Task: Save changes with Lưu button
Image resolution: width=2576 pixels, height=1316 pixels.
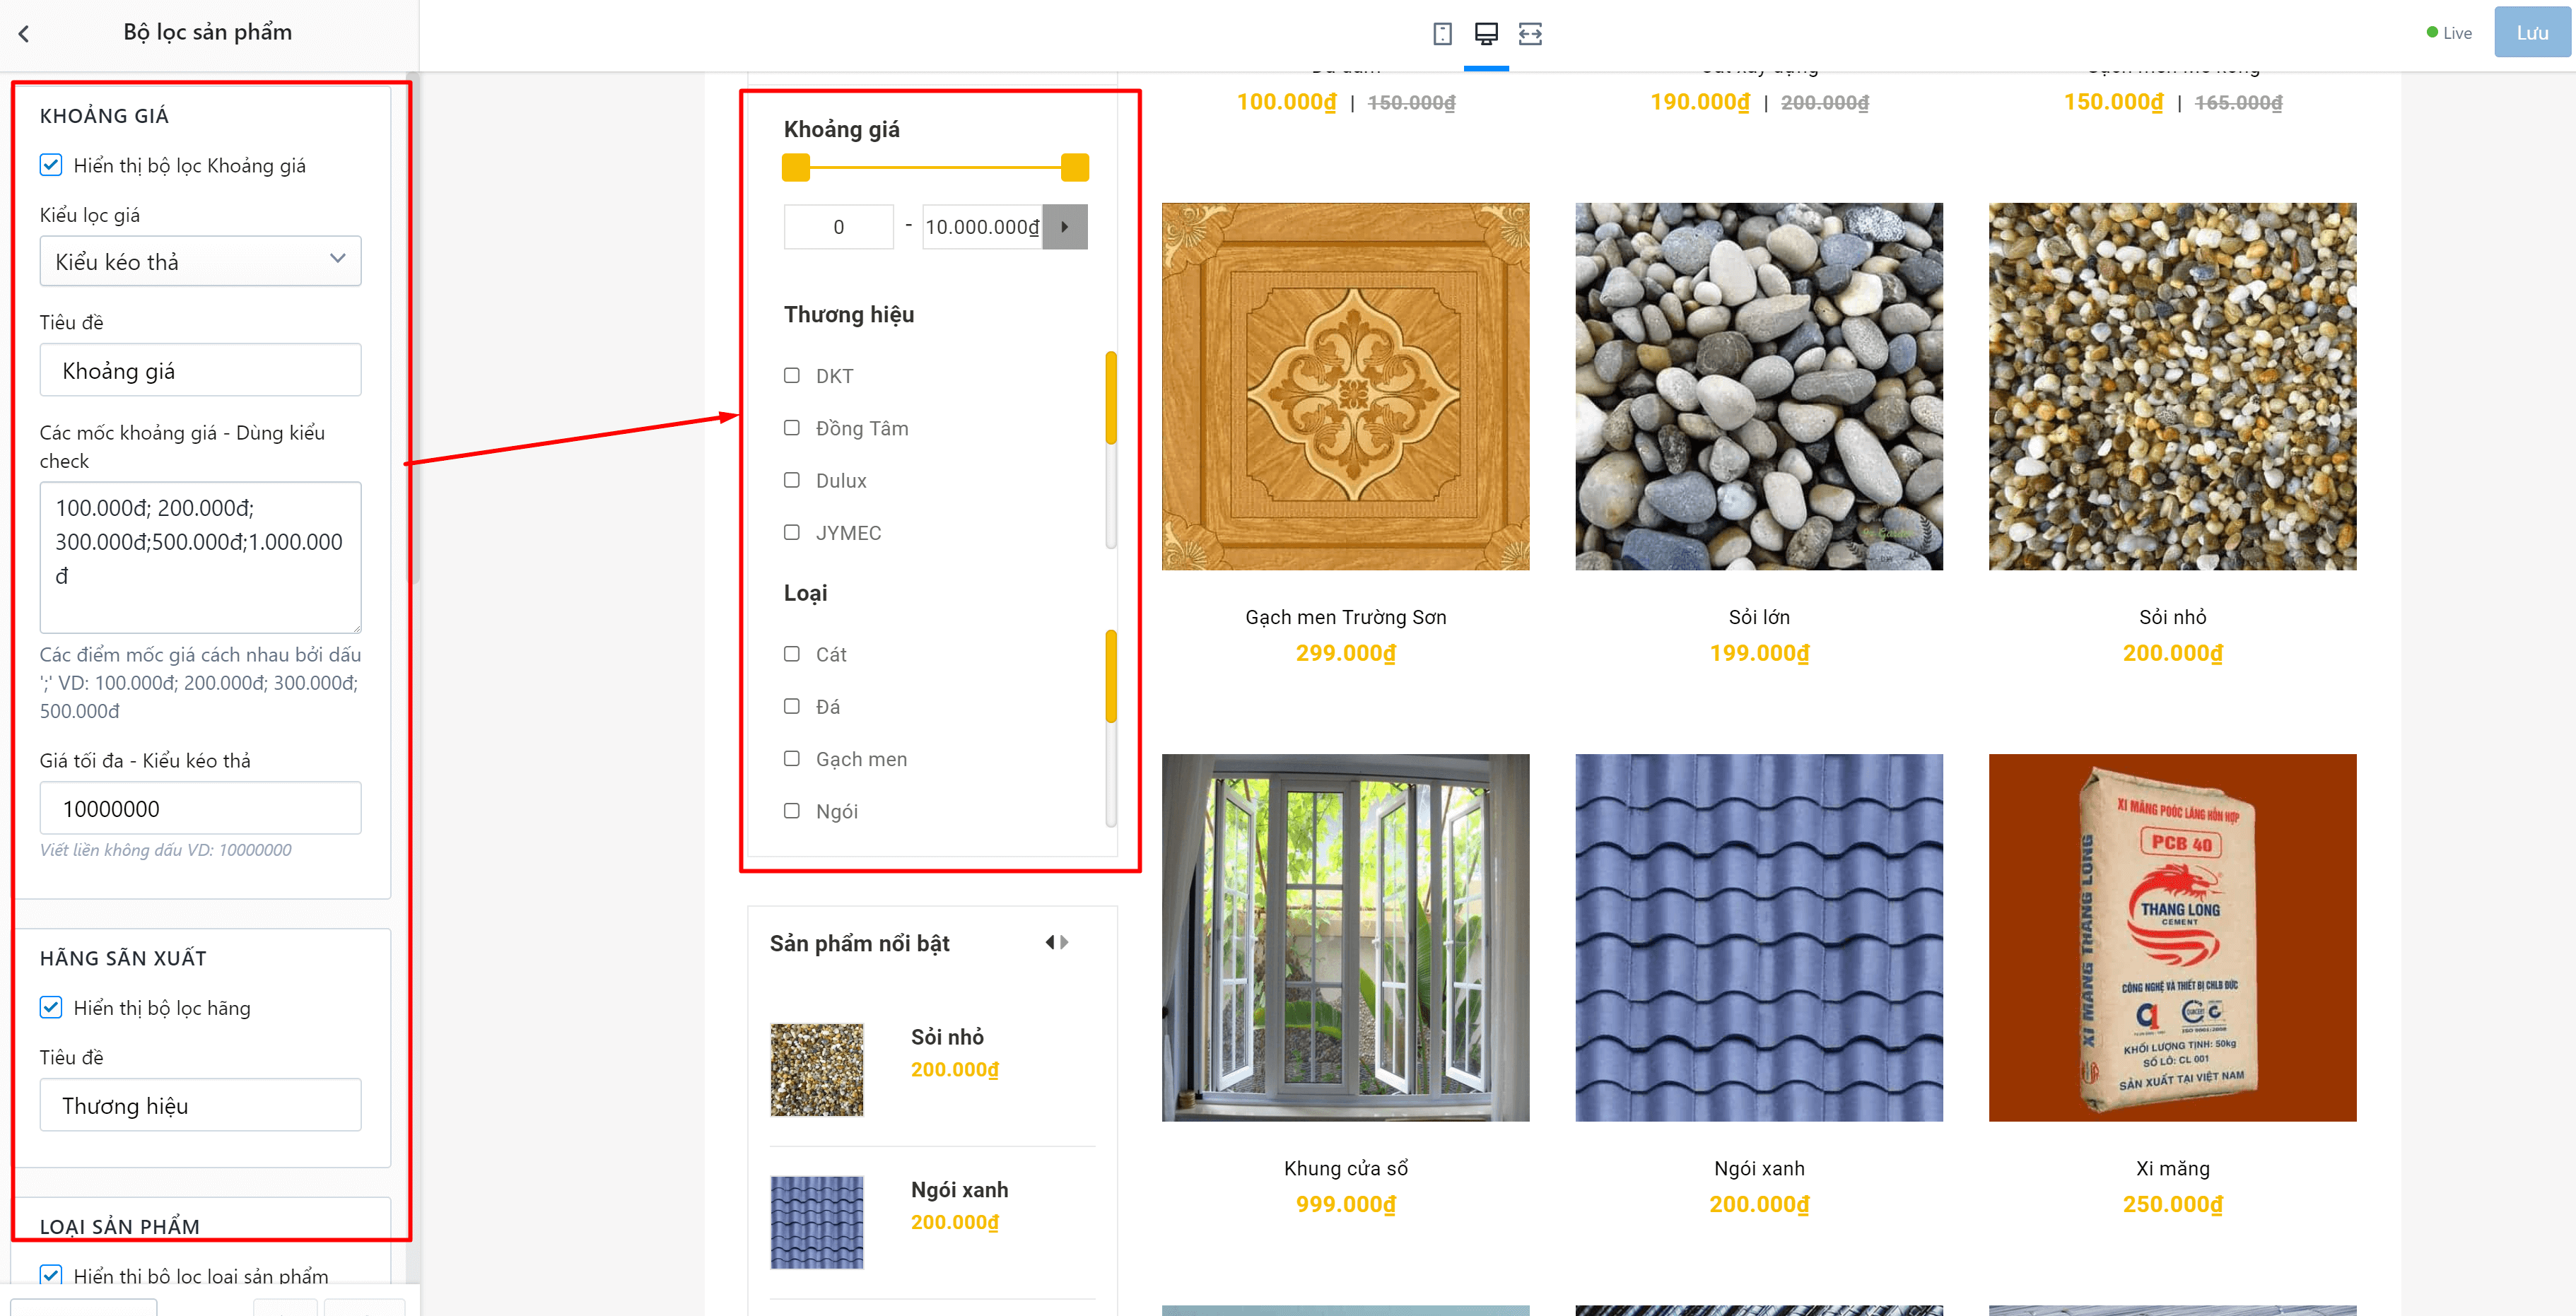Action: (2531, 33)
